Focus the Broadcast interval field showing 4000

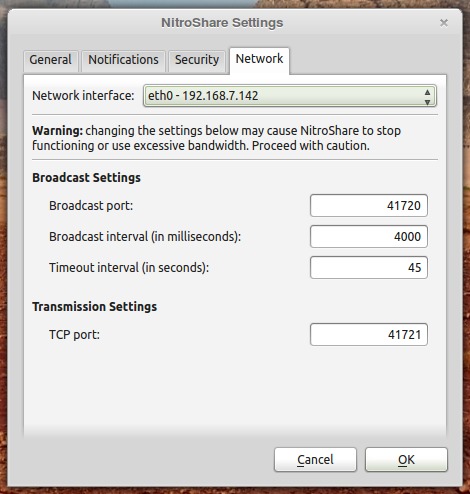369,237
